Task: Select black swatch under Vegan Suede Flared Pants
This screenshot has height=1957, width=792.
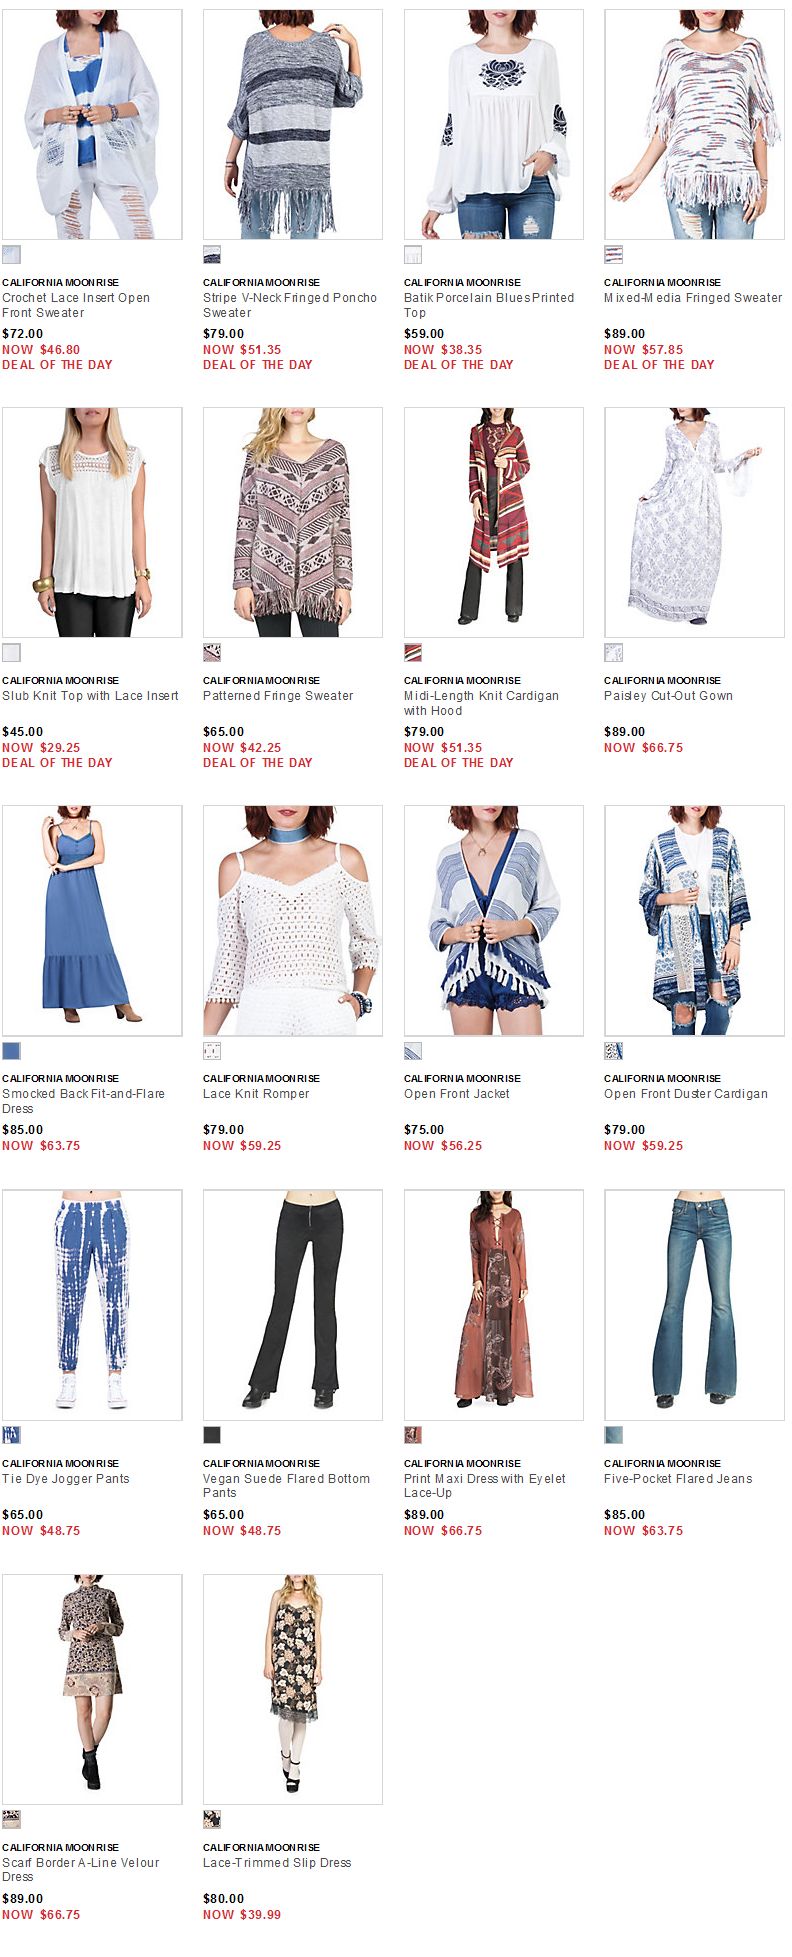Action: pos(212,1435)
